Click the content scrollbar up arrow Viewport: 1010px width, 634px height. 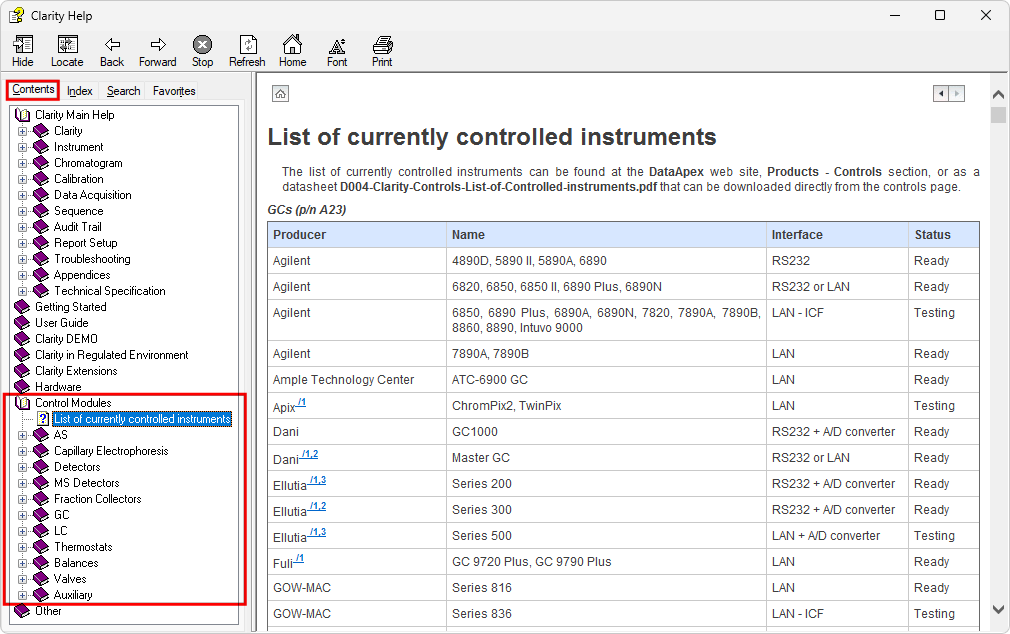click(998, 95)
